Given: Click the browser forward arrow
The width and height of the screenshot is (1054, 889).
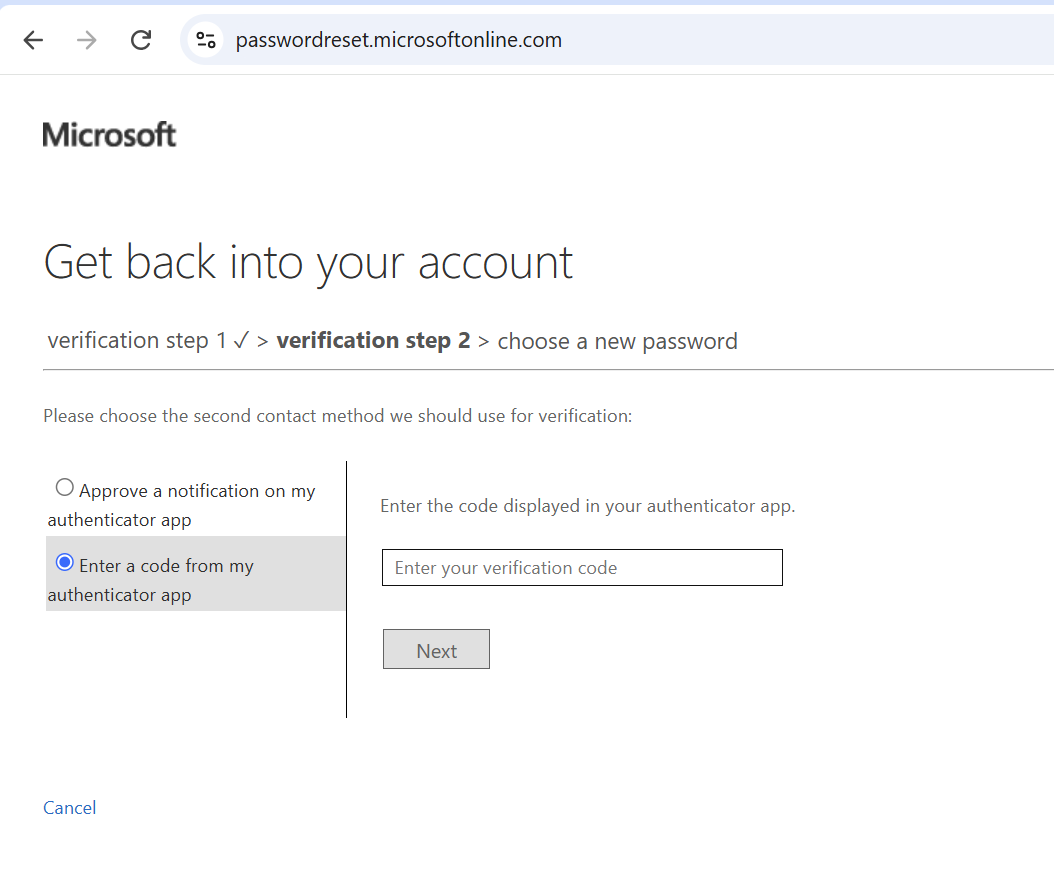Looking at the screenshot, I should [x=87, y=40].
